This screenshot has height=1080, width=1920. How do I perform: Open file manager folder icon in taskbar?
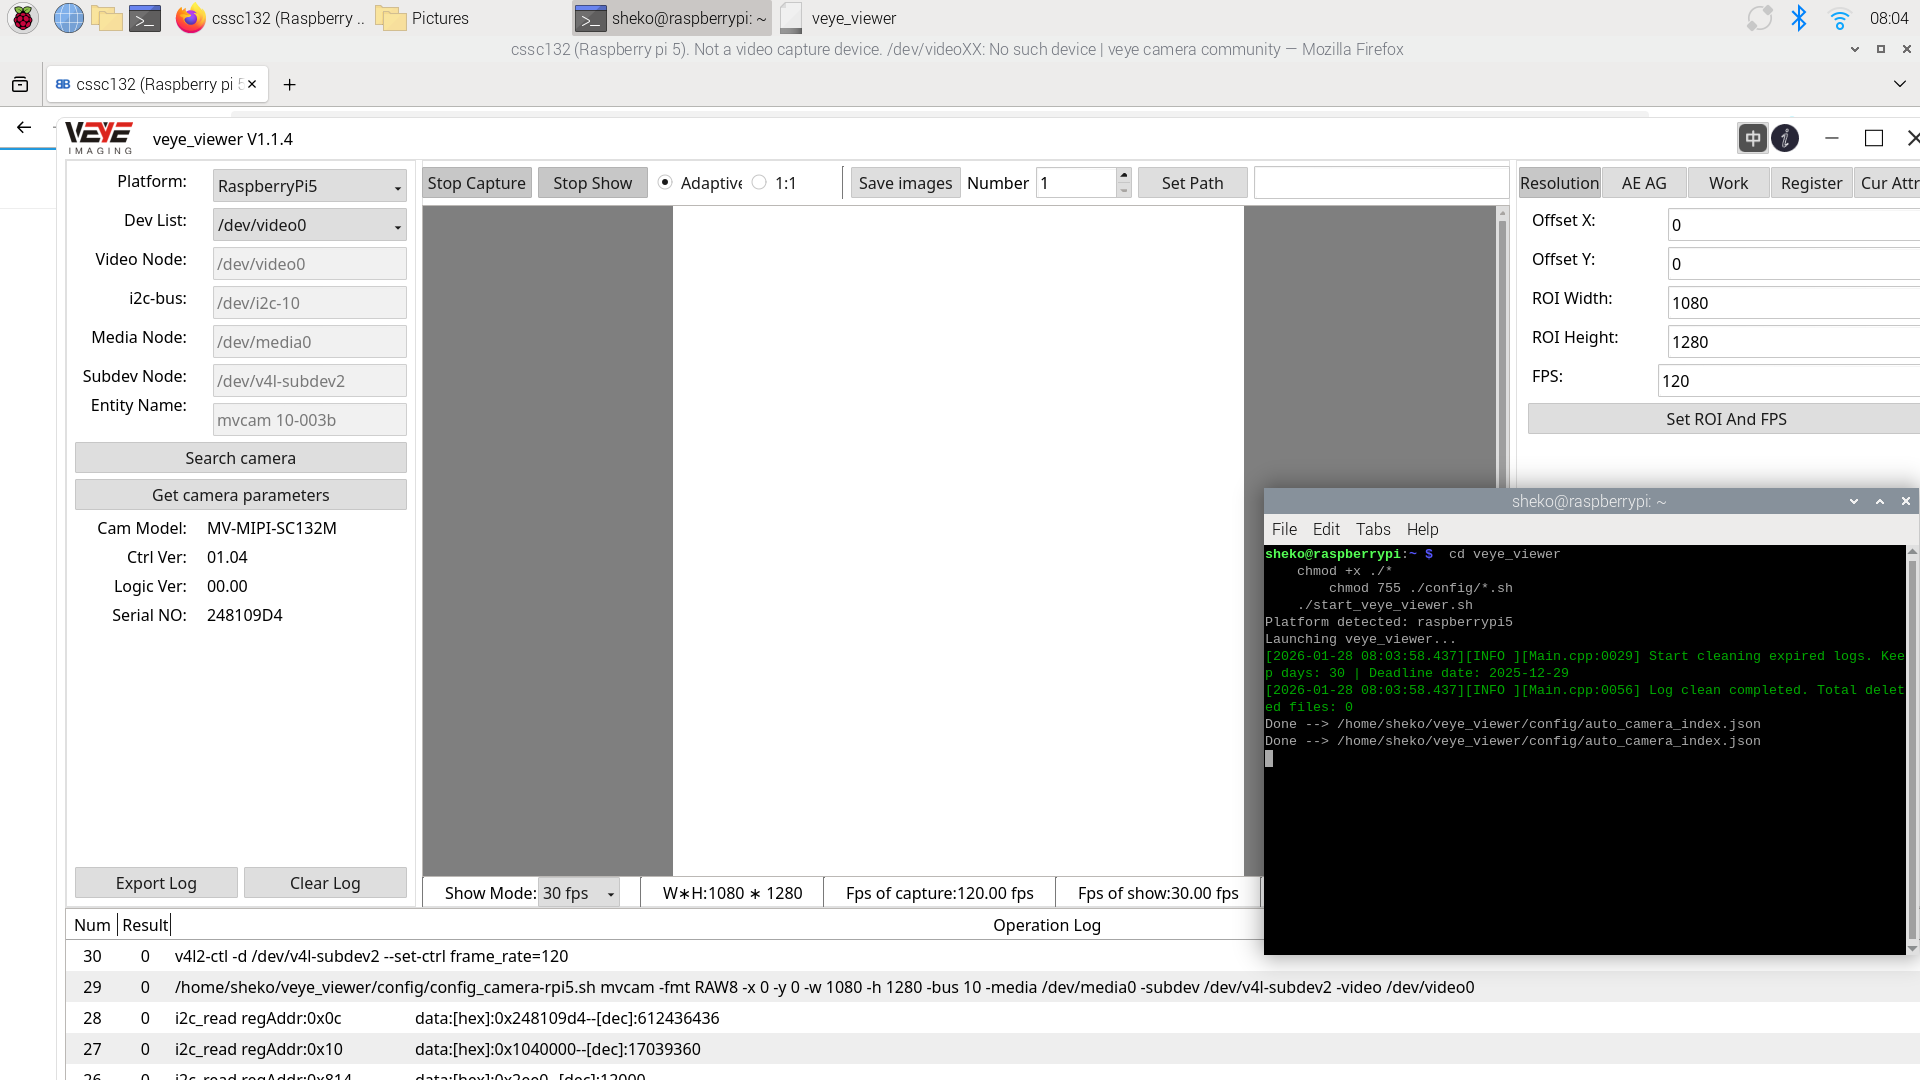click(x=106, y=18)
